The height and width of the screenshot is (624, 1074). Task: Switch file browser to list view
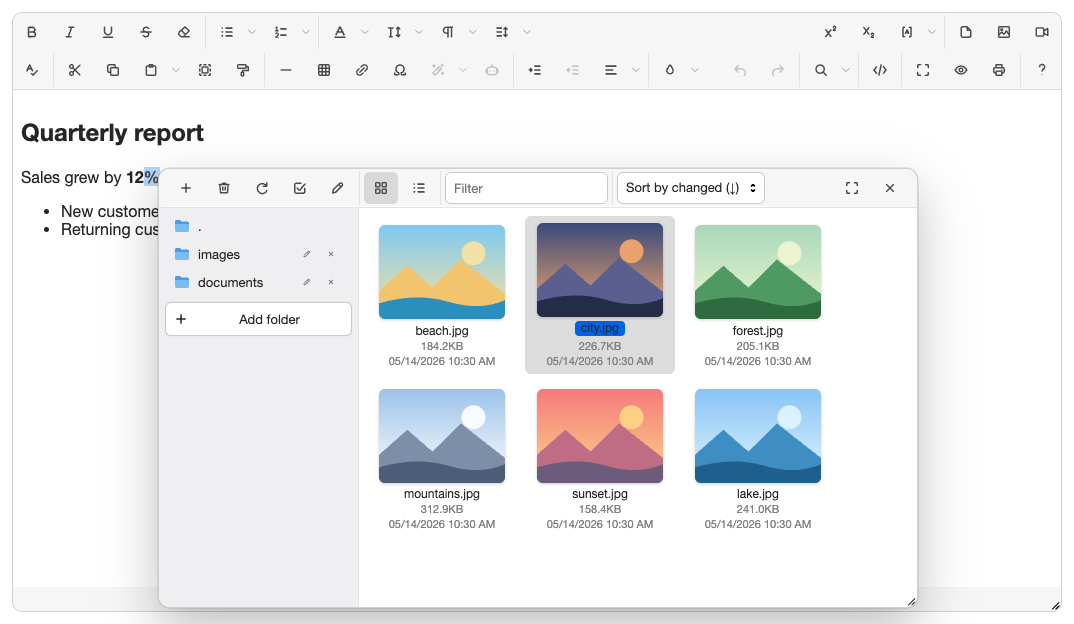point(419,188)
